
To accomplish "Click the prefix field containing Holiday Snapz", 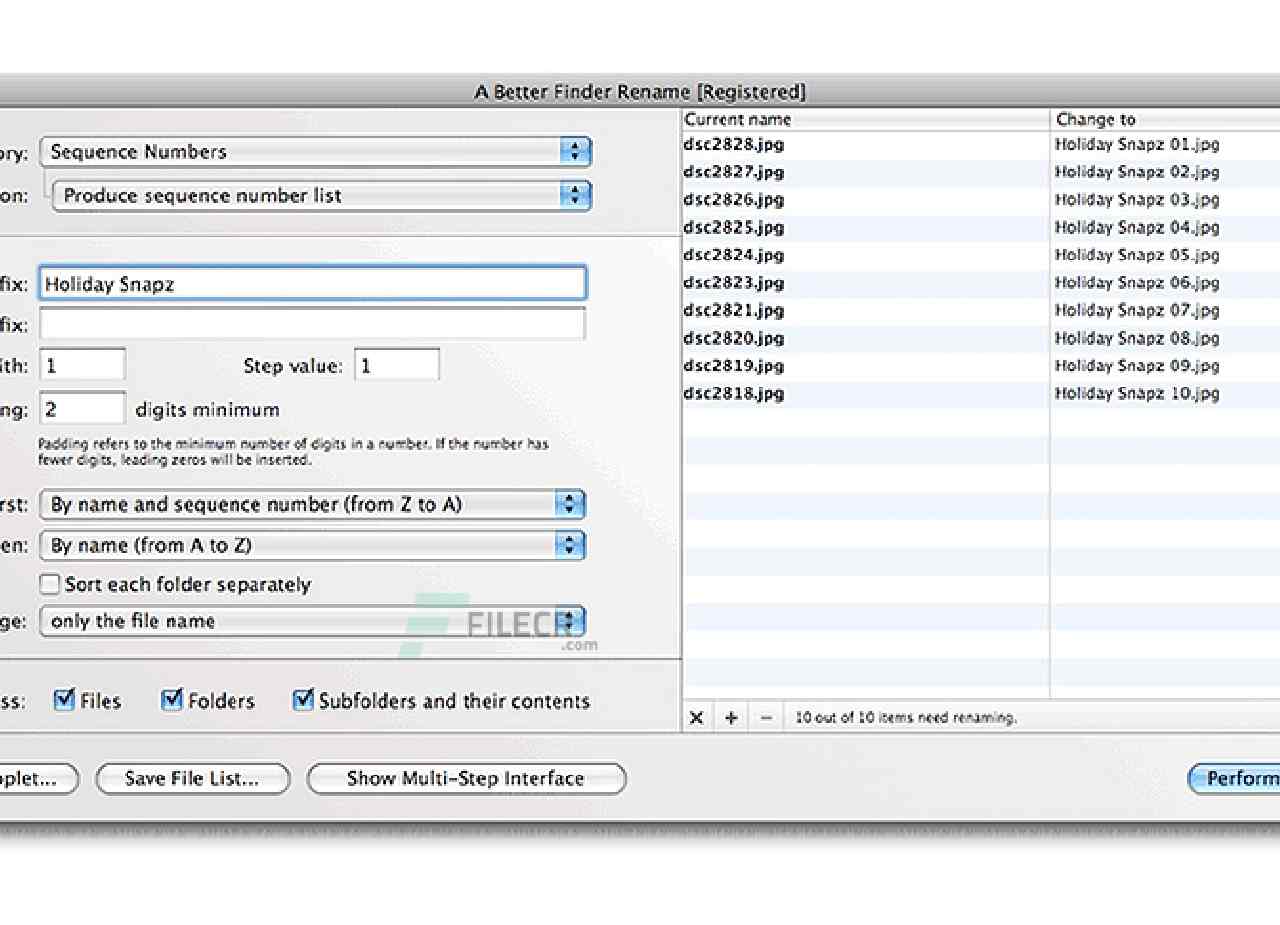I will (x=312, y=283).
